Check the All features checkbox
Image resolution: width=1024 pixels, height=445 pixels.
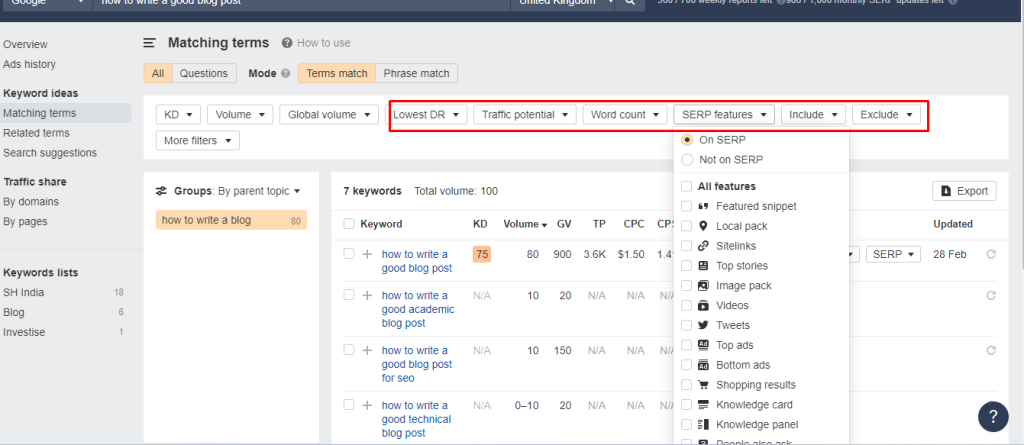[x=686, y=186]
